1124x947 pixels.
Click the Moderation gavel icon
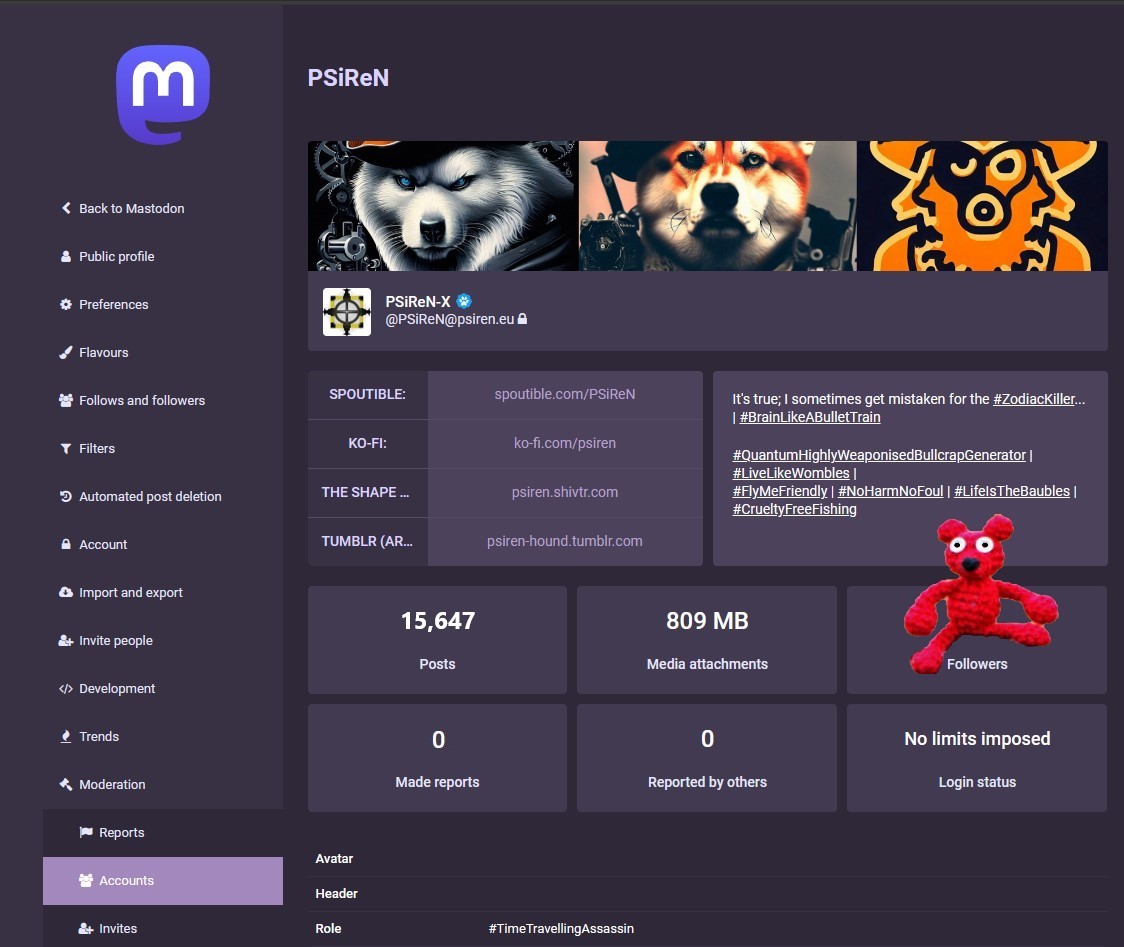click(66, 785)
